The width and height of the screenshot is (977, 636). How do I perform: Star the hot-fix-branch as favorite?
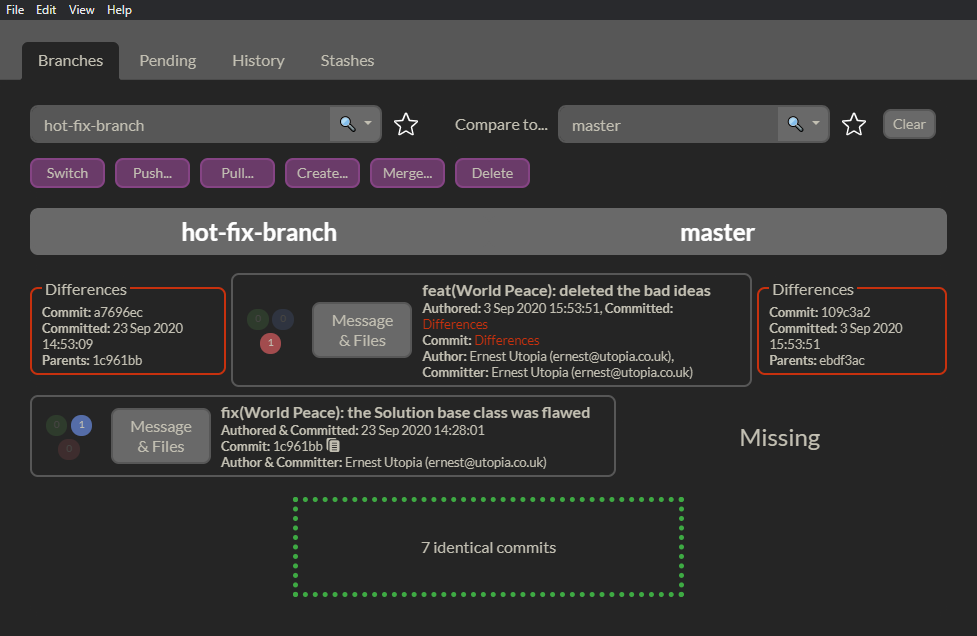(x=406, y=125)
